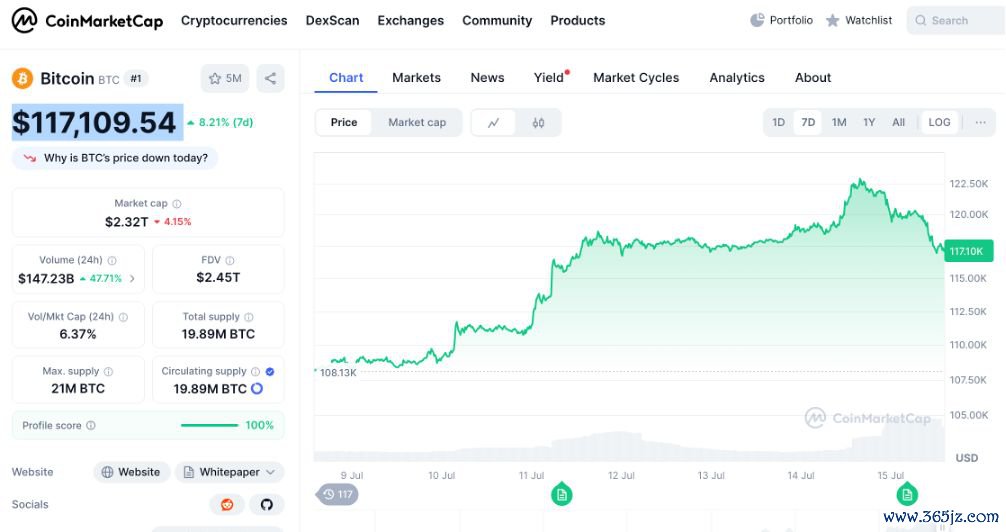Set chart range to All

pyautogui.click(x=898, y=123)
